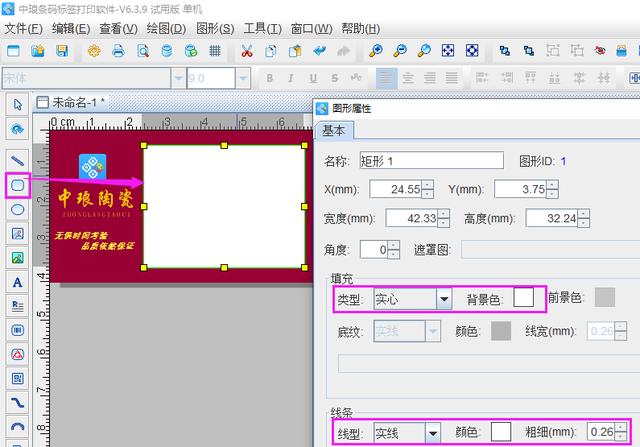Zoom with the plain magnifier icon
The height and width of the screenshot is (447, 640).
click(424, 51)
